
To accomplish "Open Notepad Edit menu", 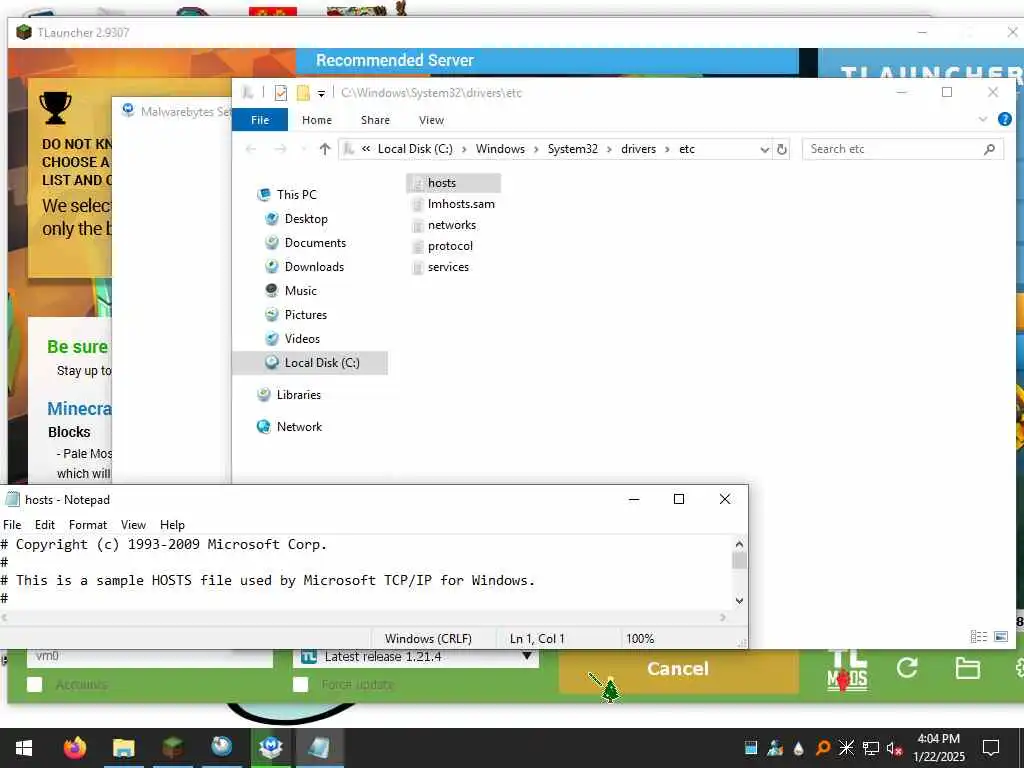I will 44,525.
